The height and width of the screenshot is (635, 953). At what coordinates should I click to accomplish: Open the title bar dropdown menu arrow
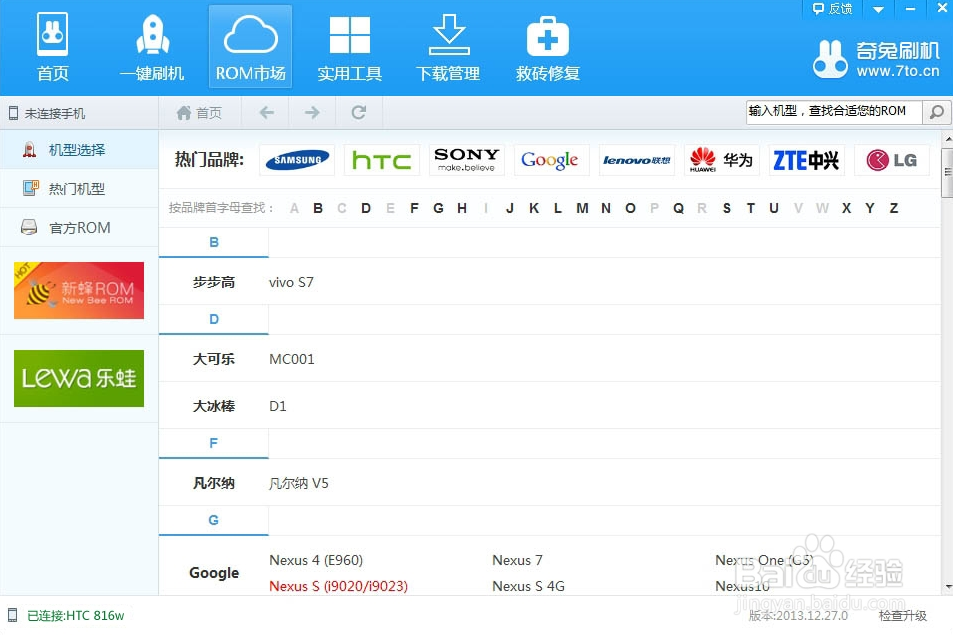878,9
